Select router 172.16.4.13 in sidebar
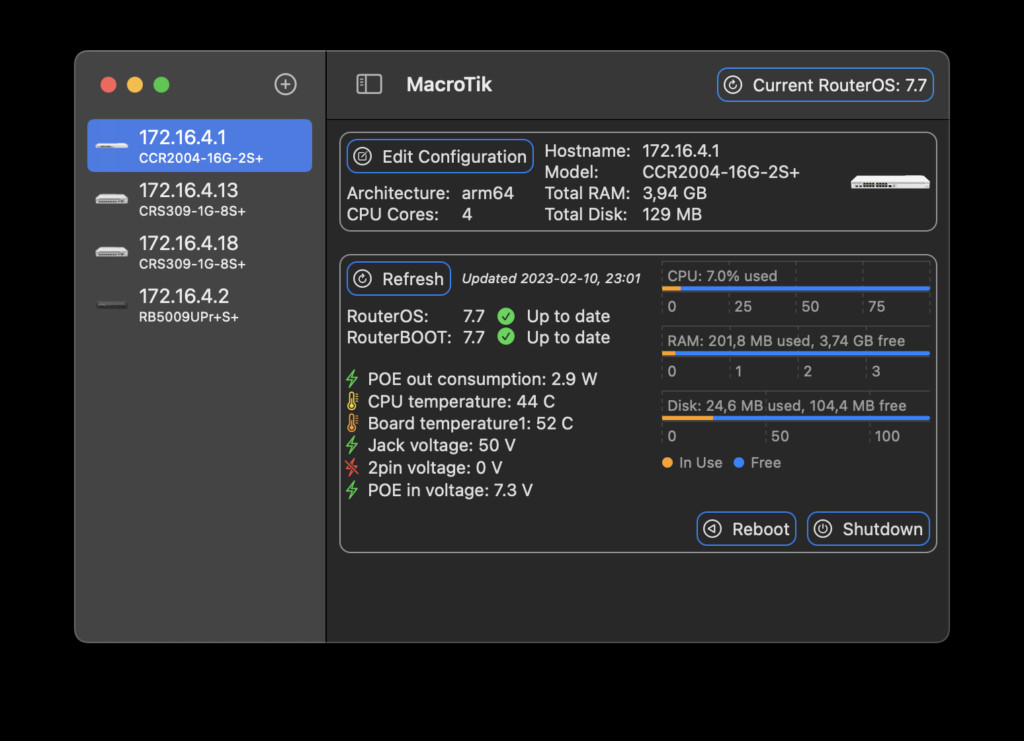This screenshot has height=741, width=1024. point(200,198)
